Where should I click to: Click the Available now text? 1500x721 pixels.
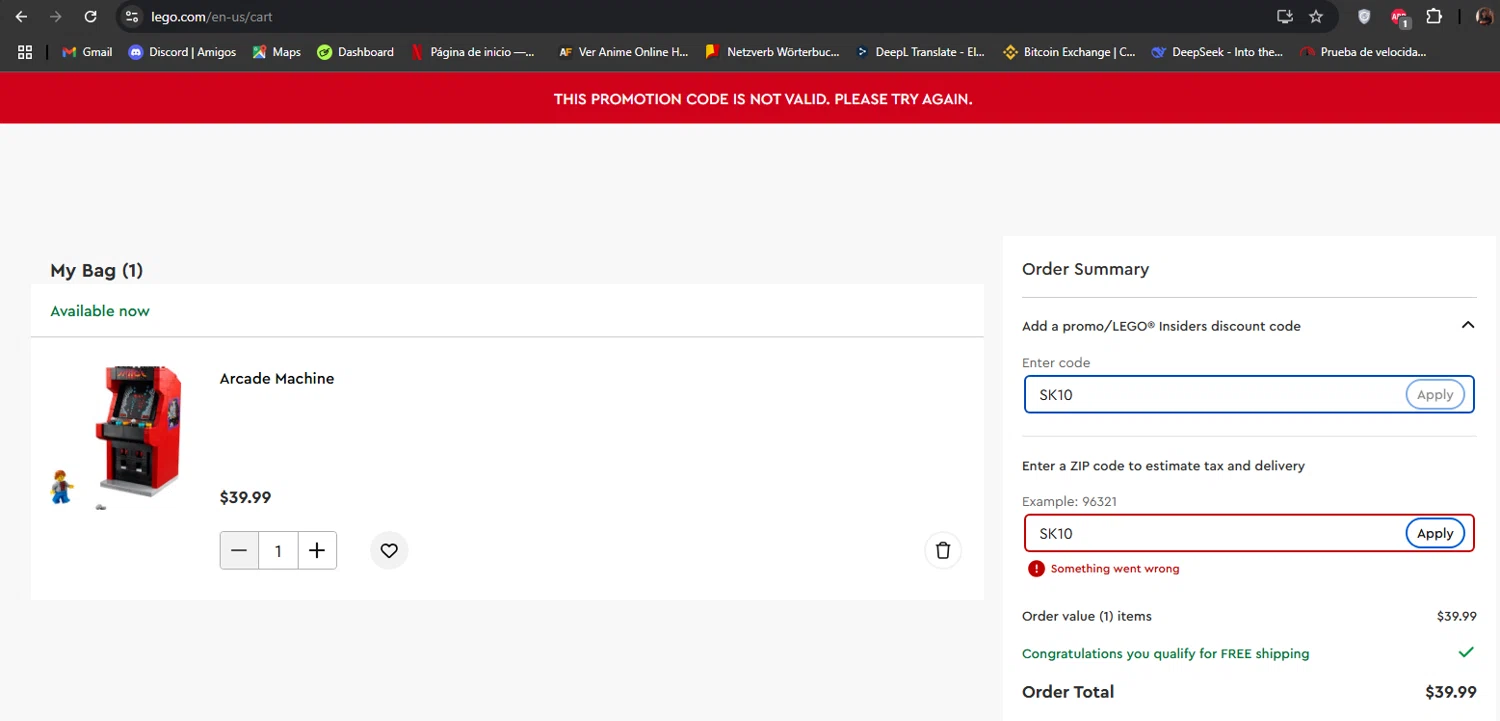click(x=100, y=311)
